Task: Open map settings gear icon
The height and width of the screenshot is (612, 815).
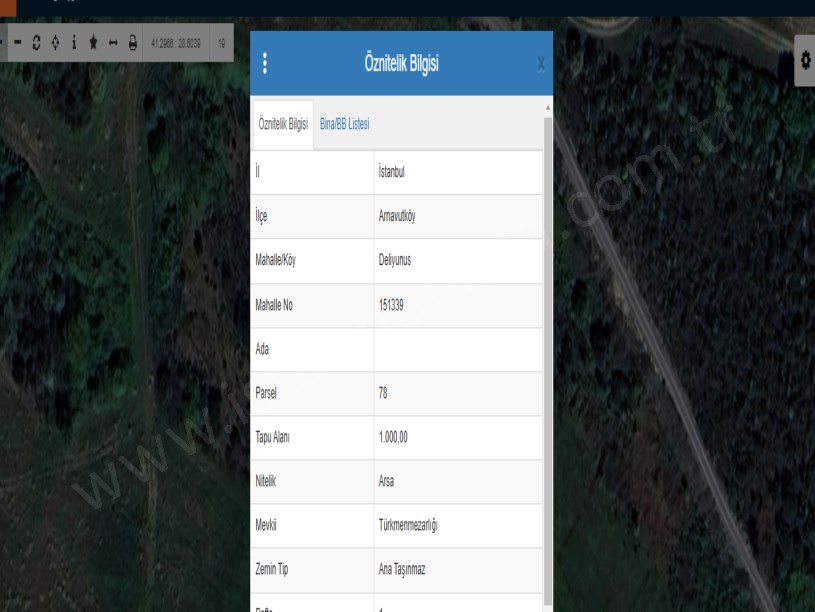Action: (x=805, y=62)
